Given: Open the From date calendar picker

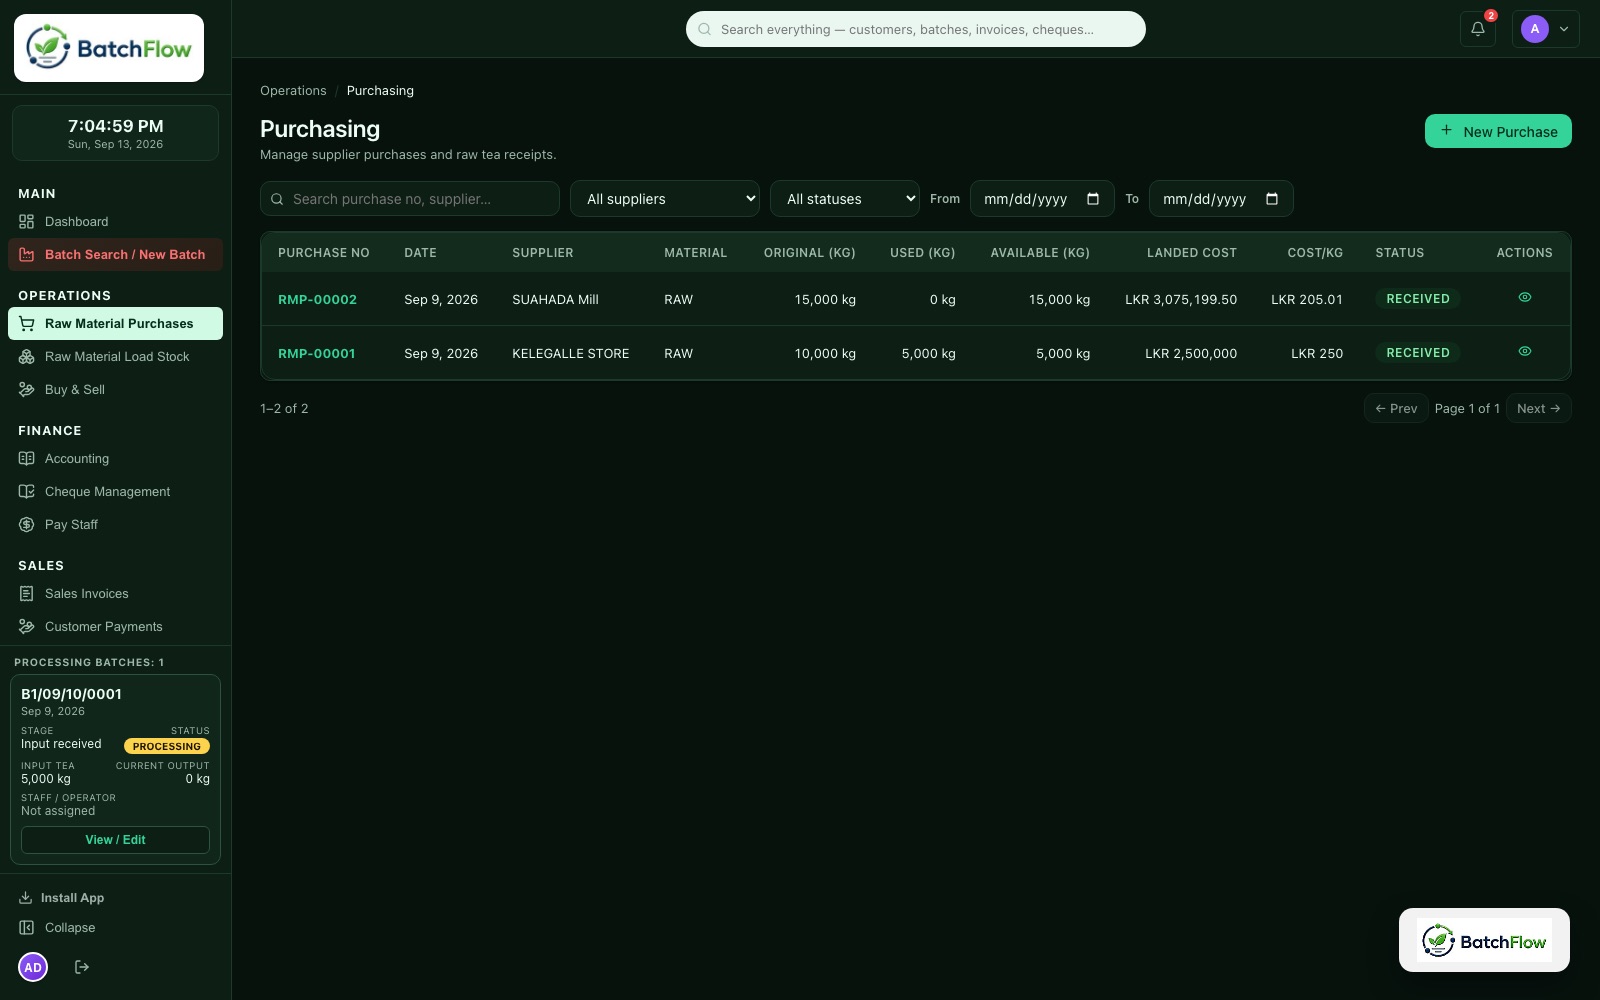Looking at the screenshot, I should (x=1093, y=199).
